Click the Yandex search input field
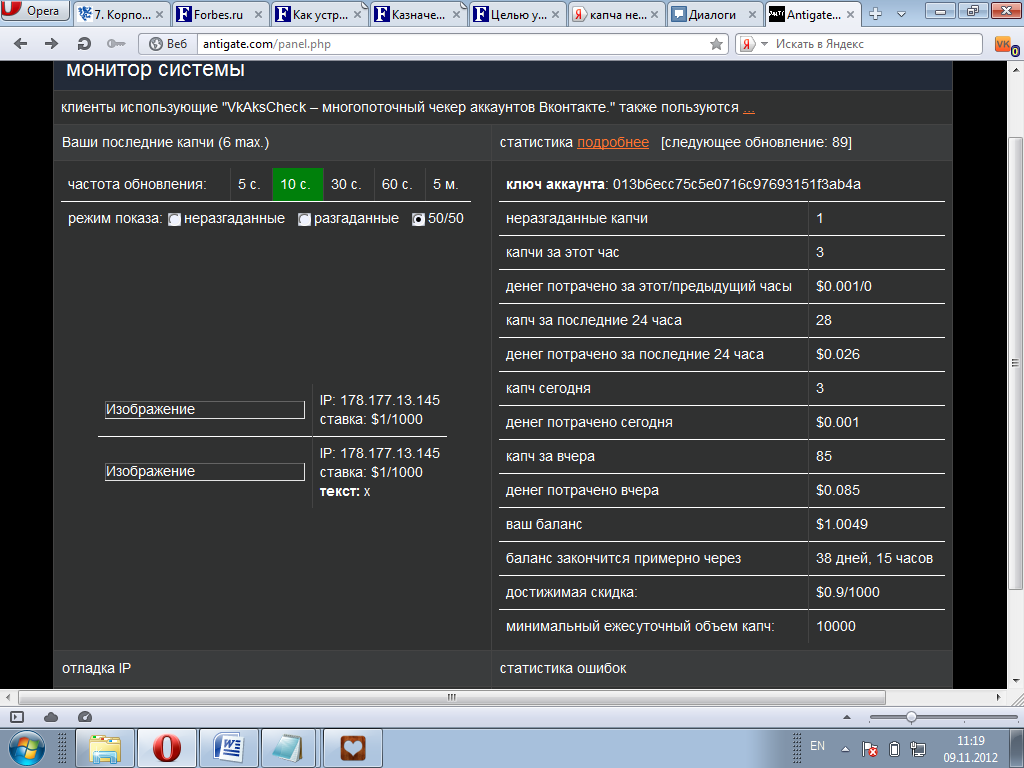 click(x=875, y=44)
